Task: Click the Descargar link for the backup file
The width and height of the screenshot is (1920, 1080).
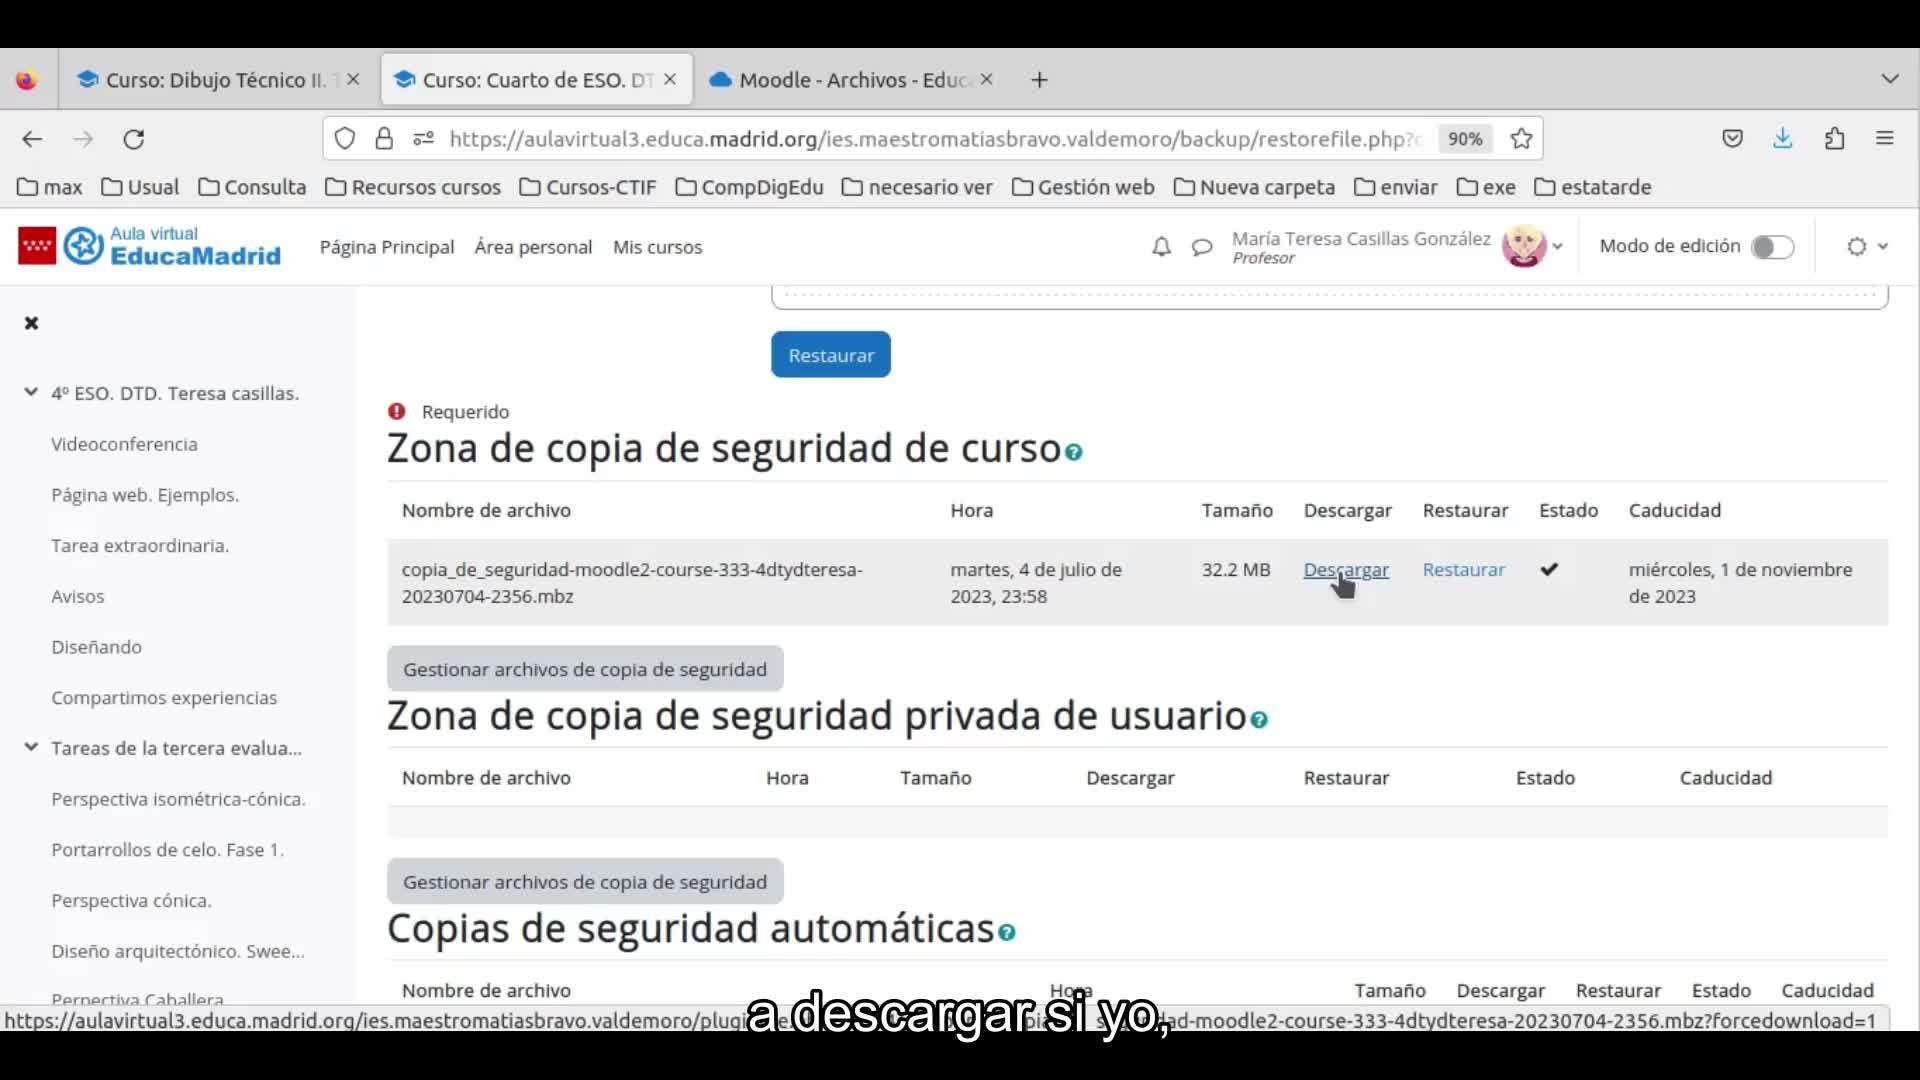Action: click(1345, 570)
